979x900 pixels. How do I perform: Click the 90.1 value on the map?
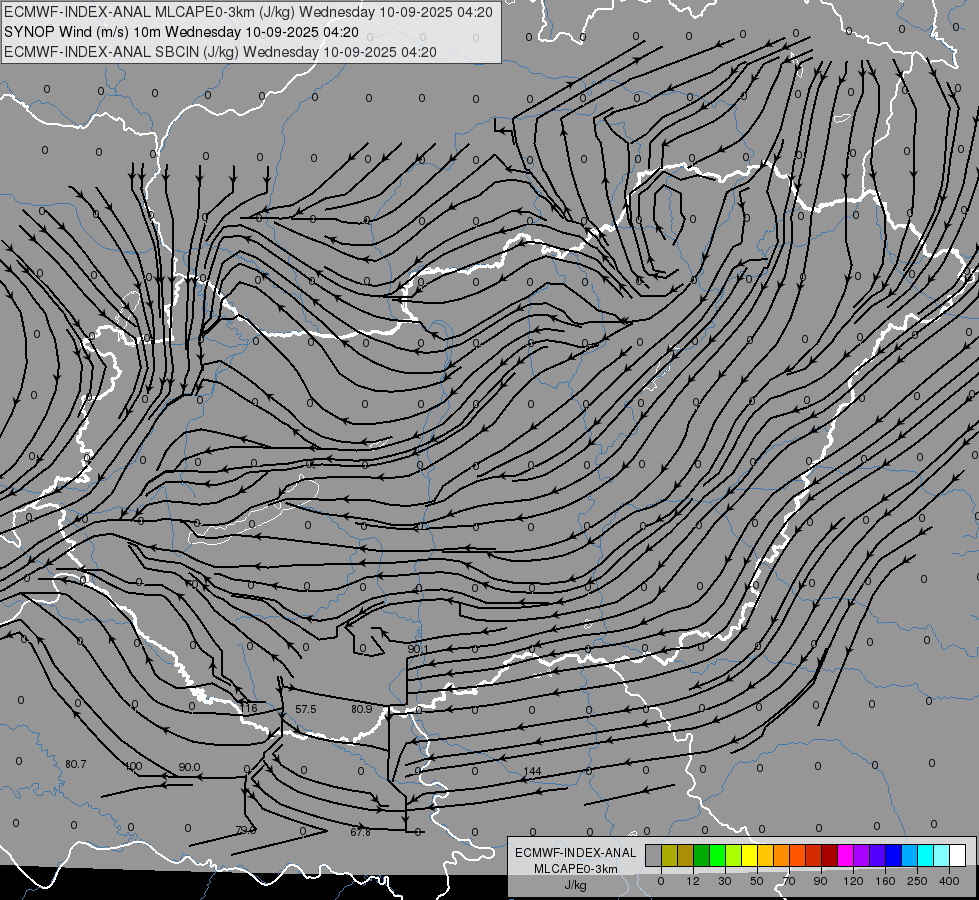pos(418,650)
